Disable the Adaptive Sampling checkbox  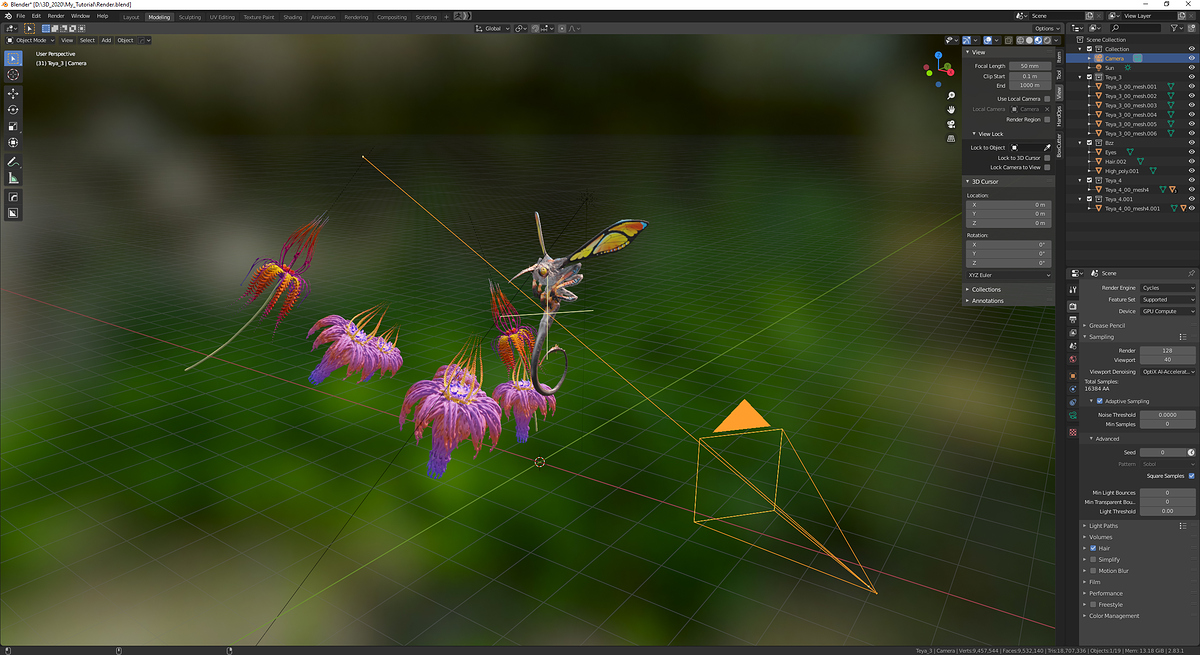pos(1101,401)
